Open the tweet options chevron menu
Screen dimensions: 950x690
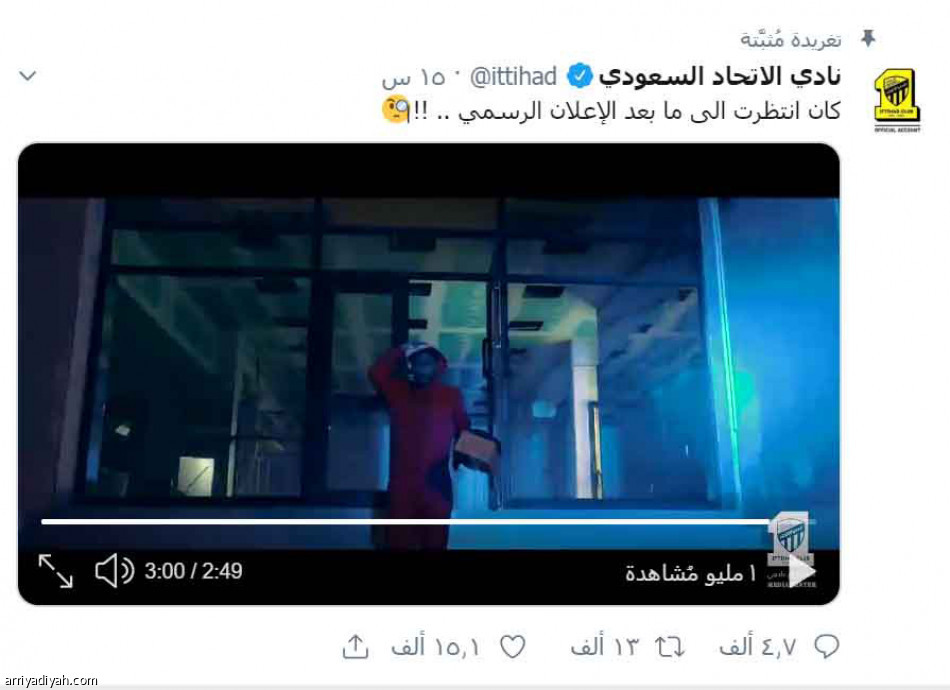(28, 76)
